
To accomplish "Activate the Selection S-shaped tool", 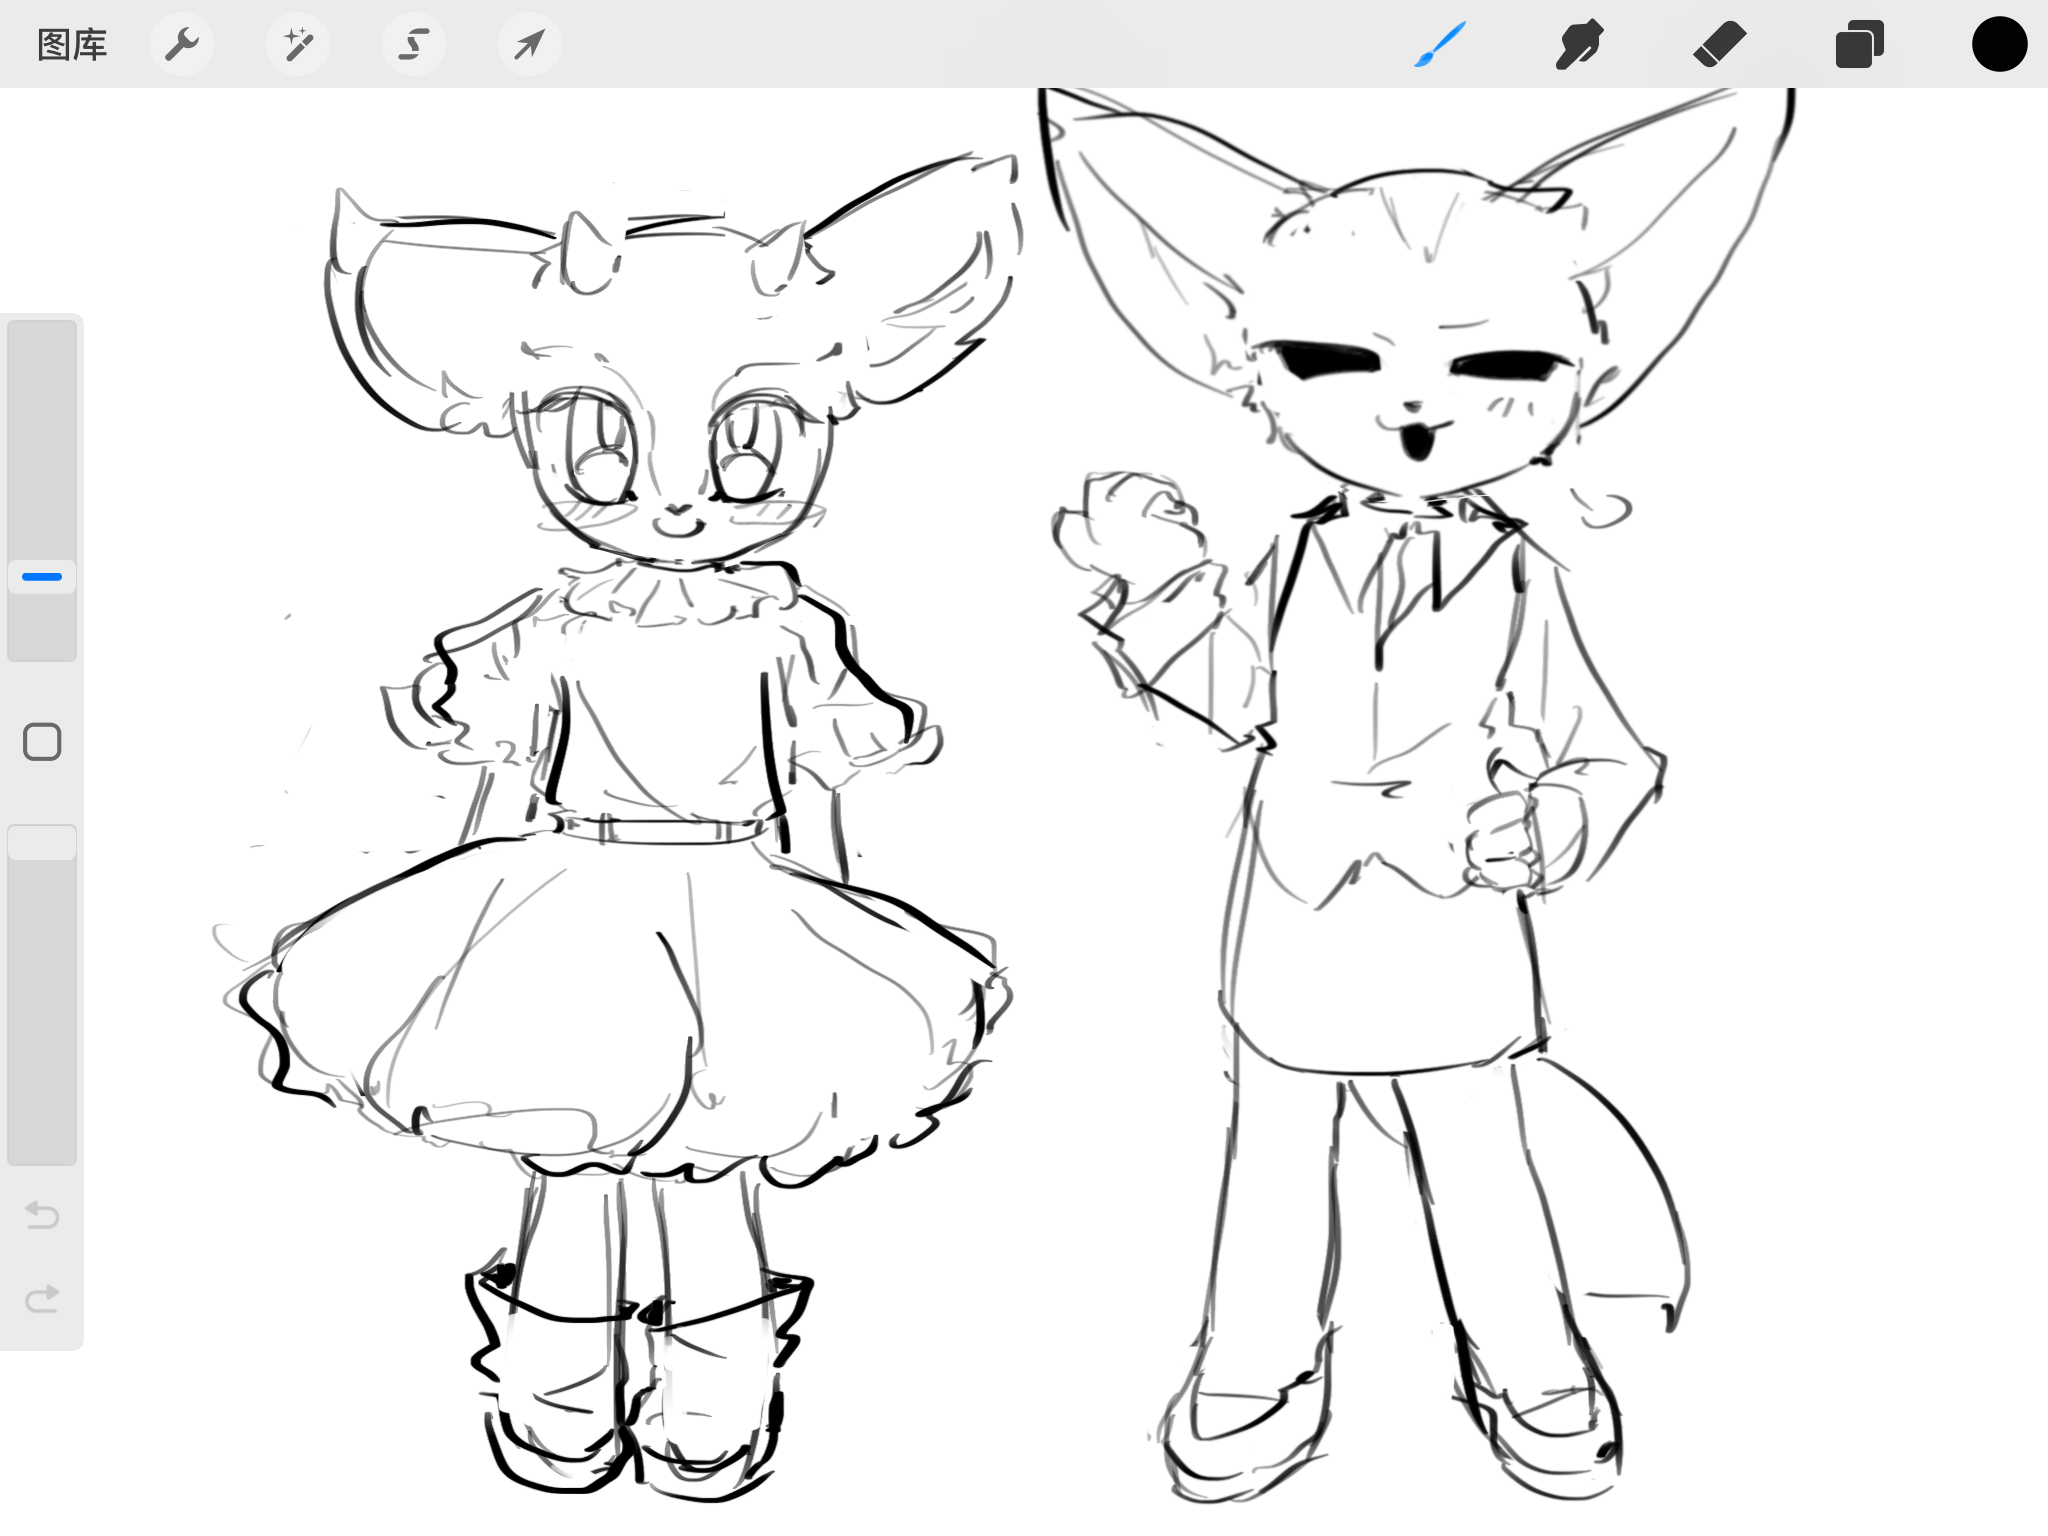I will tap(414, 45).
